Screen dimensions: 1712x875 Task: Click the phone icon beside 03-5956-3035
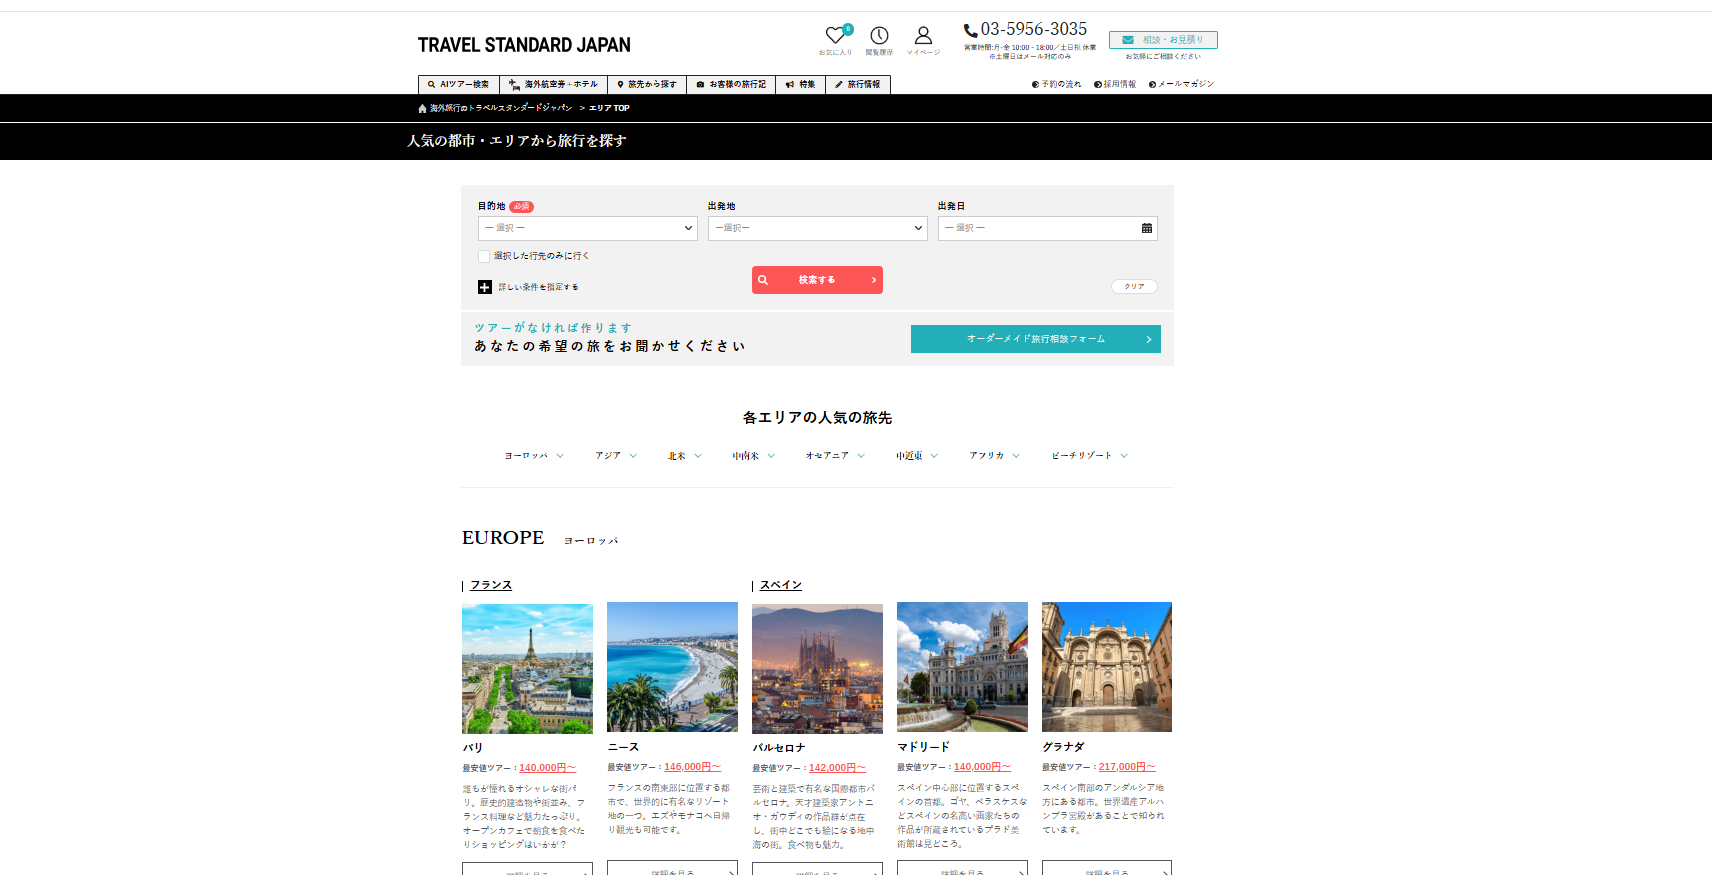[970, 30]
